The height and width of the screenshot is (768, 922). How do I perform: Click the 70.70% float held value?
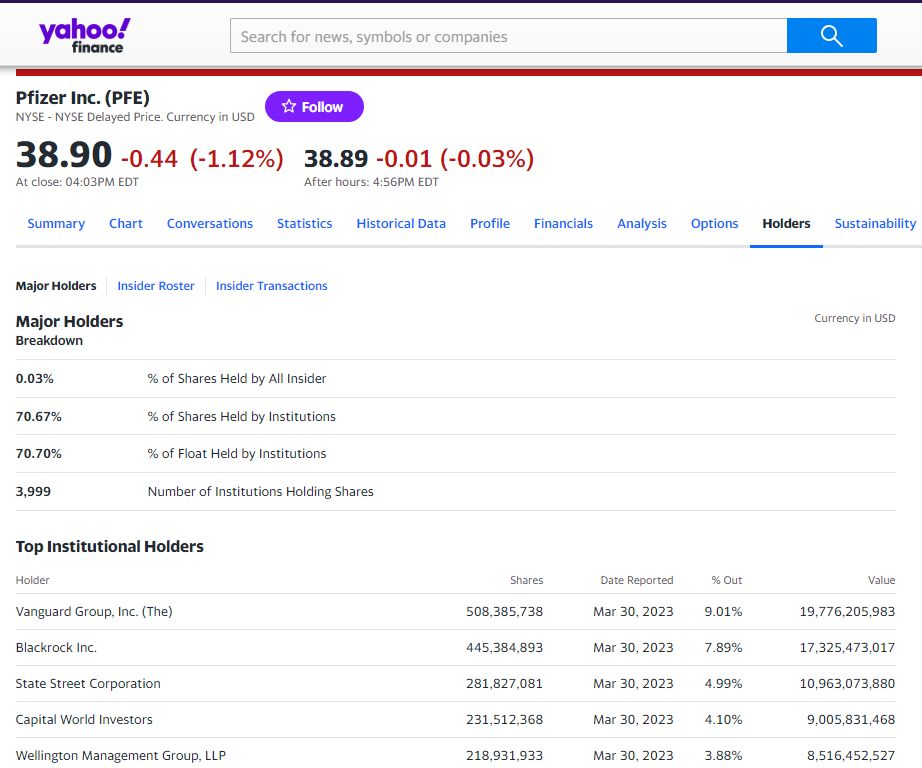pyautogui.click(x=39, y=453)
